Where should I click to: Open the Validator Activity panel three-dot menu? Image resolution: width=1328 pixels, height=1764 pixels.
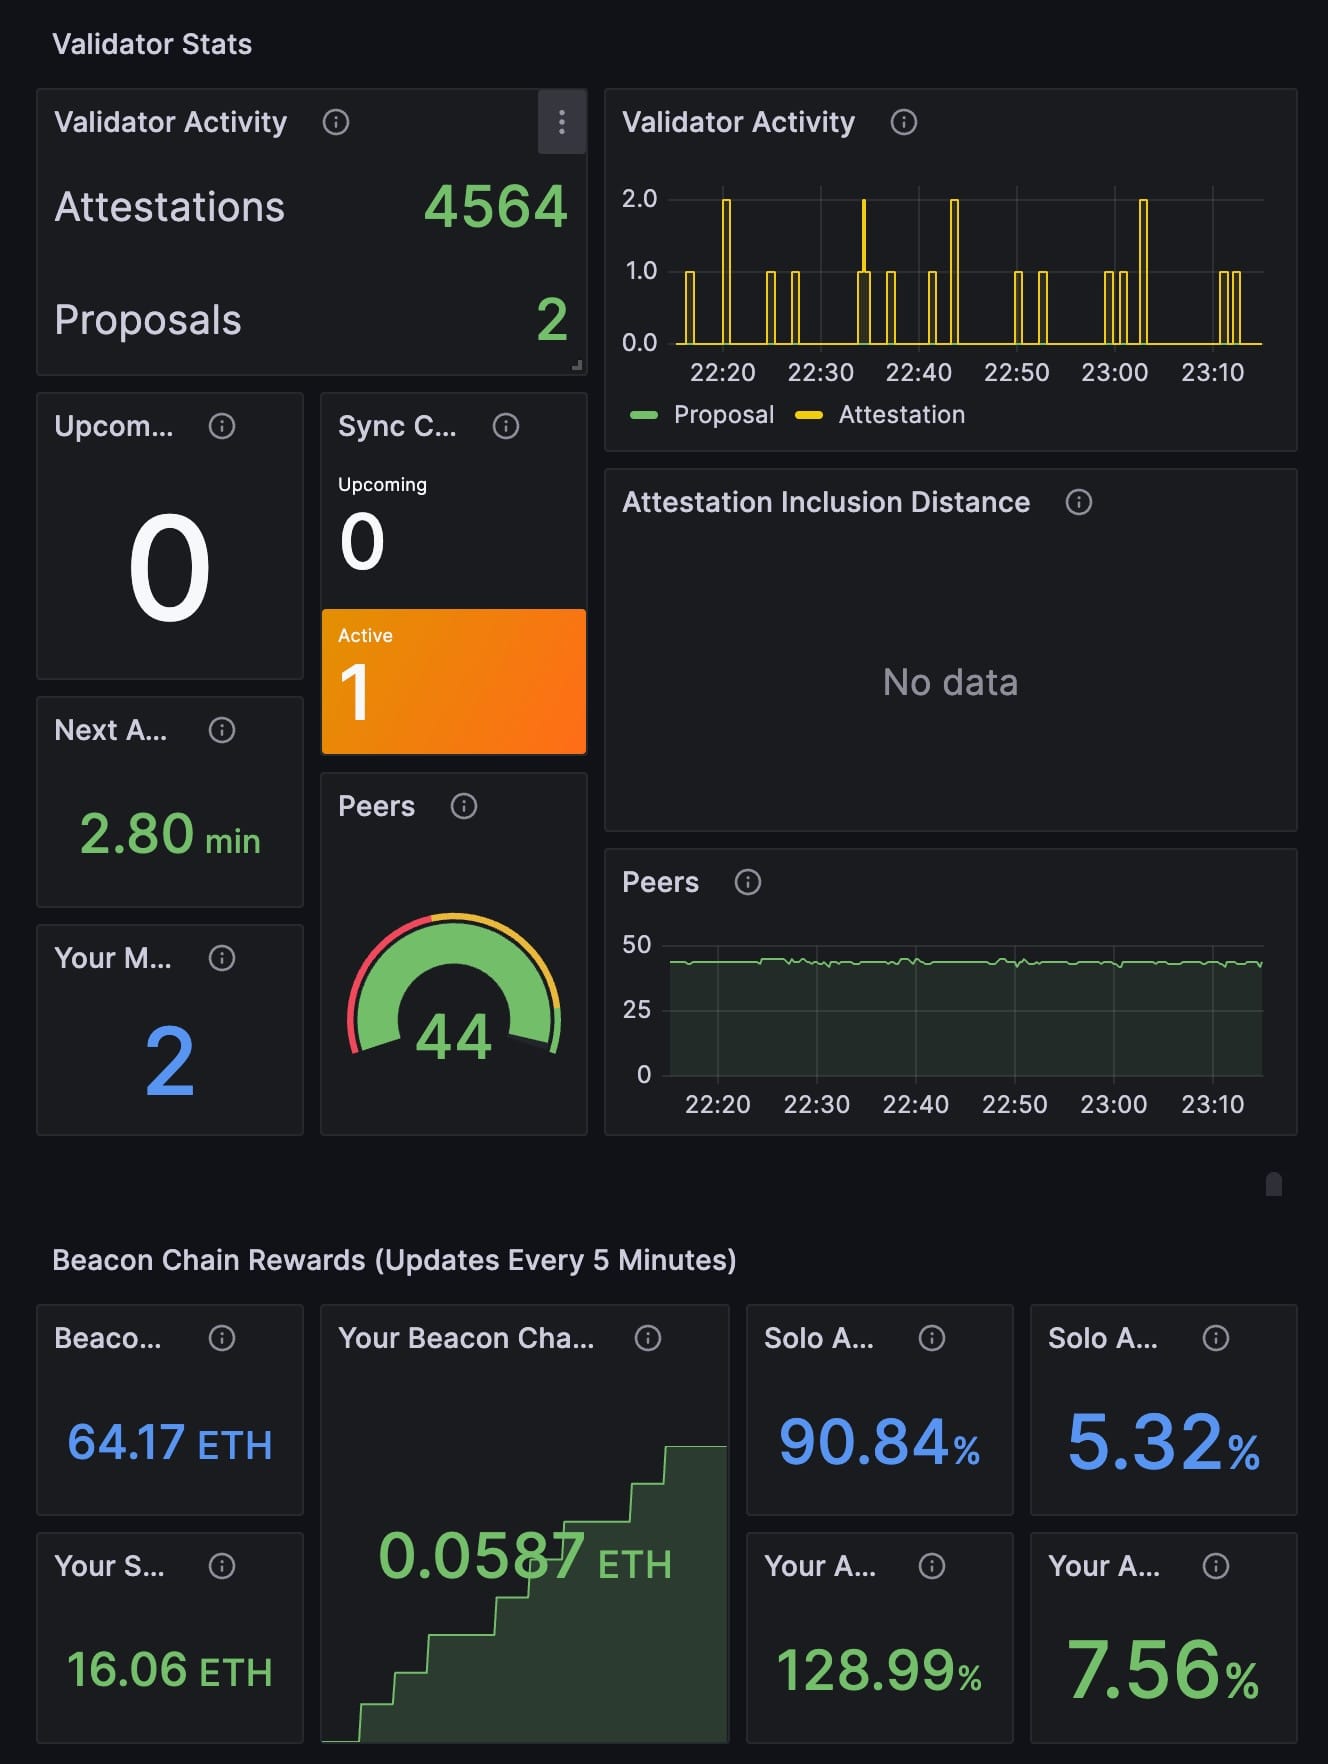(x=561, y=122)
